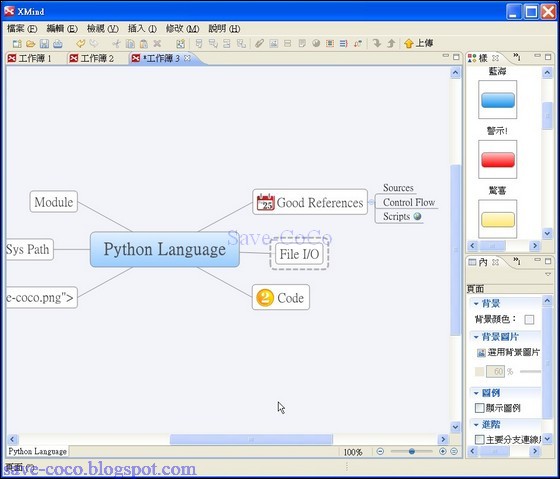Screen dimensions: 560x479
Task: Click the Print icon in toolbar
Action: point(58,44)
